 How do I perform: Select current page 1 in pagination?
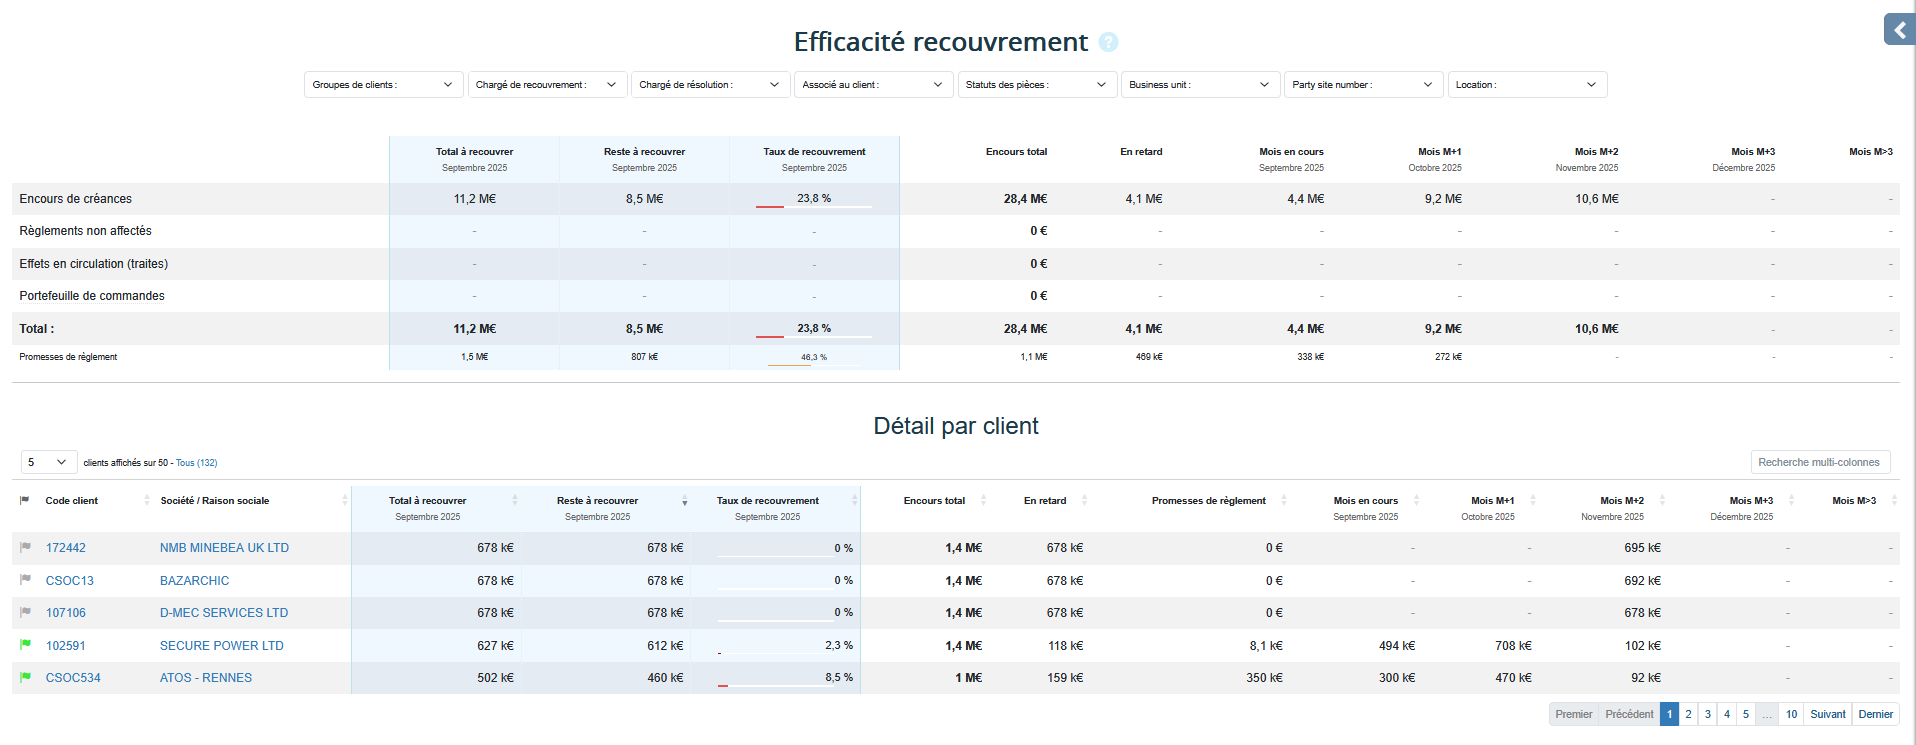pos(1669,714)
